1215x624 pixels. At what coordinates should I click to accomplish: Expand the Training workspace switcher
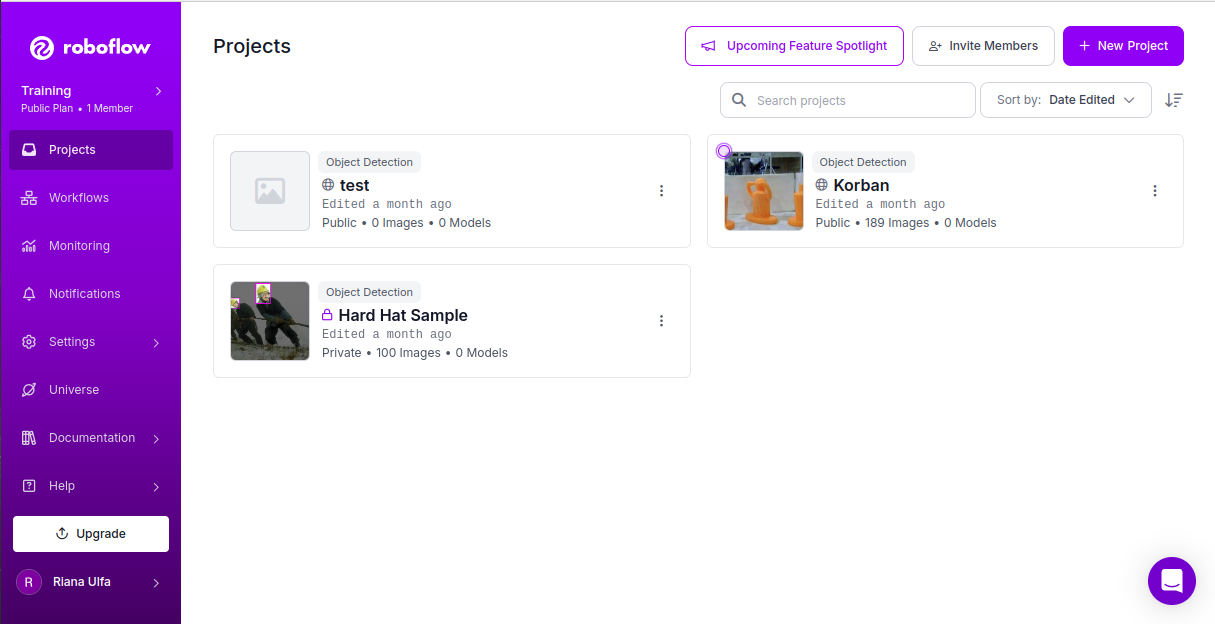(x=158, y=91)
